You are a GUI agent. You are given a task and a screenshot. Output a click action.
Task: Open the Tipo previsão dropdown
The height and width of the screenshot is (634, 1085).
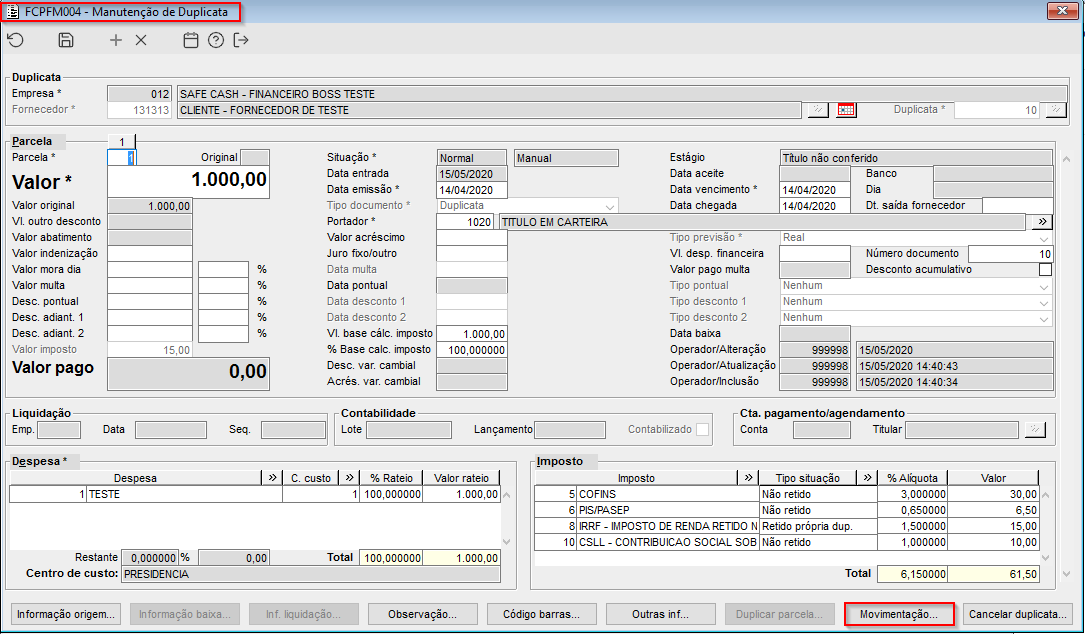click(1044, 238)
